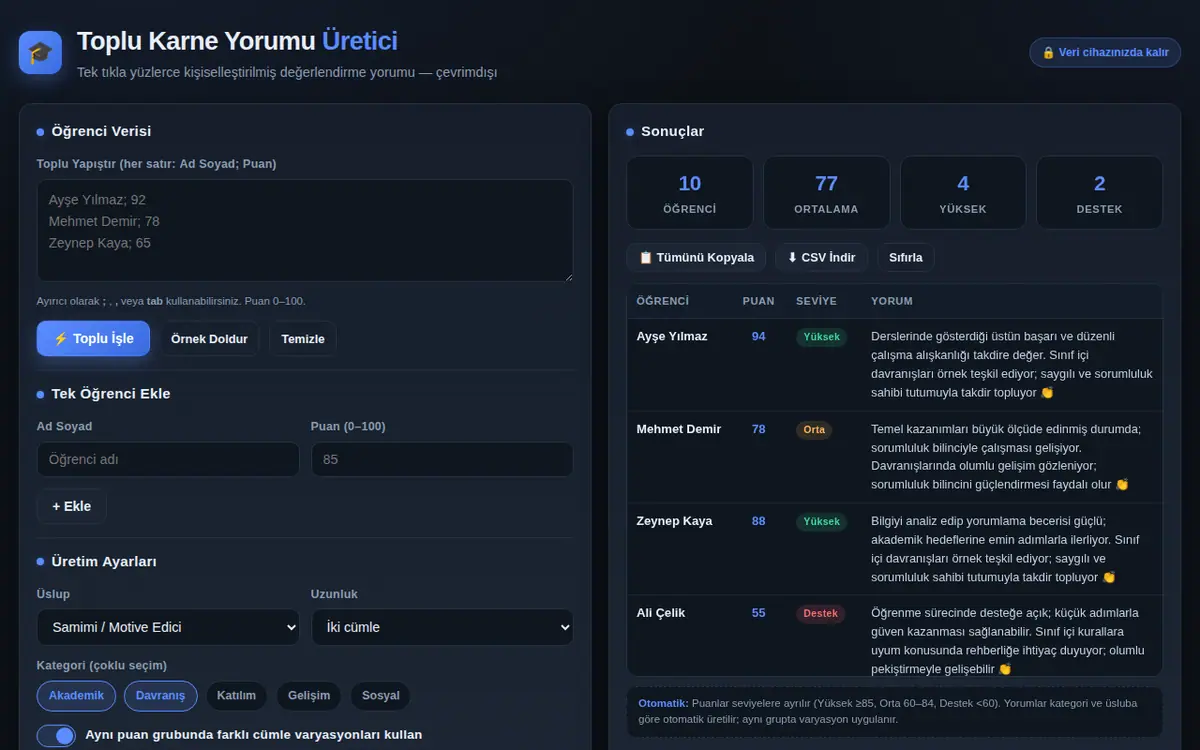Select the Gelişim category chip
The width and height of the screenshot is (1200, 750).
click(309, 695)
